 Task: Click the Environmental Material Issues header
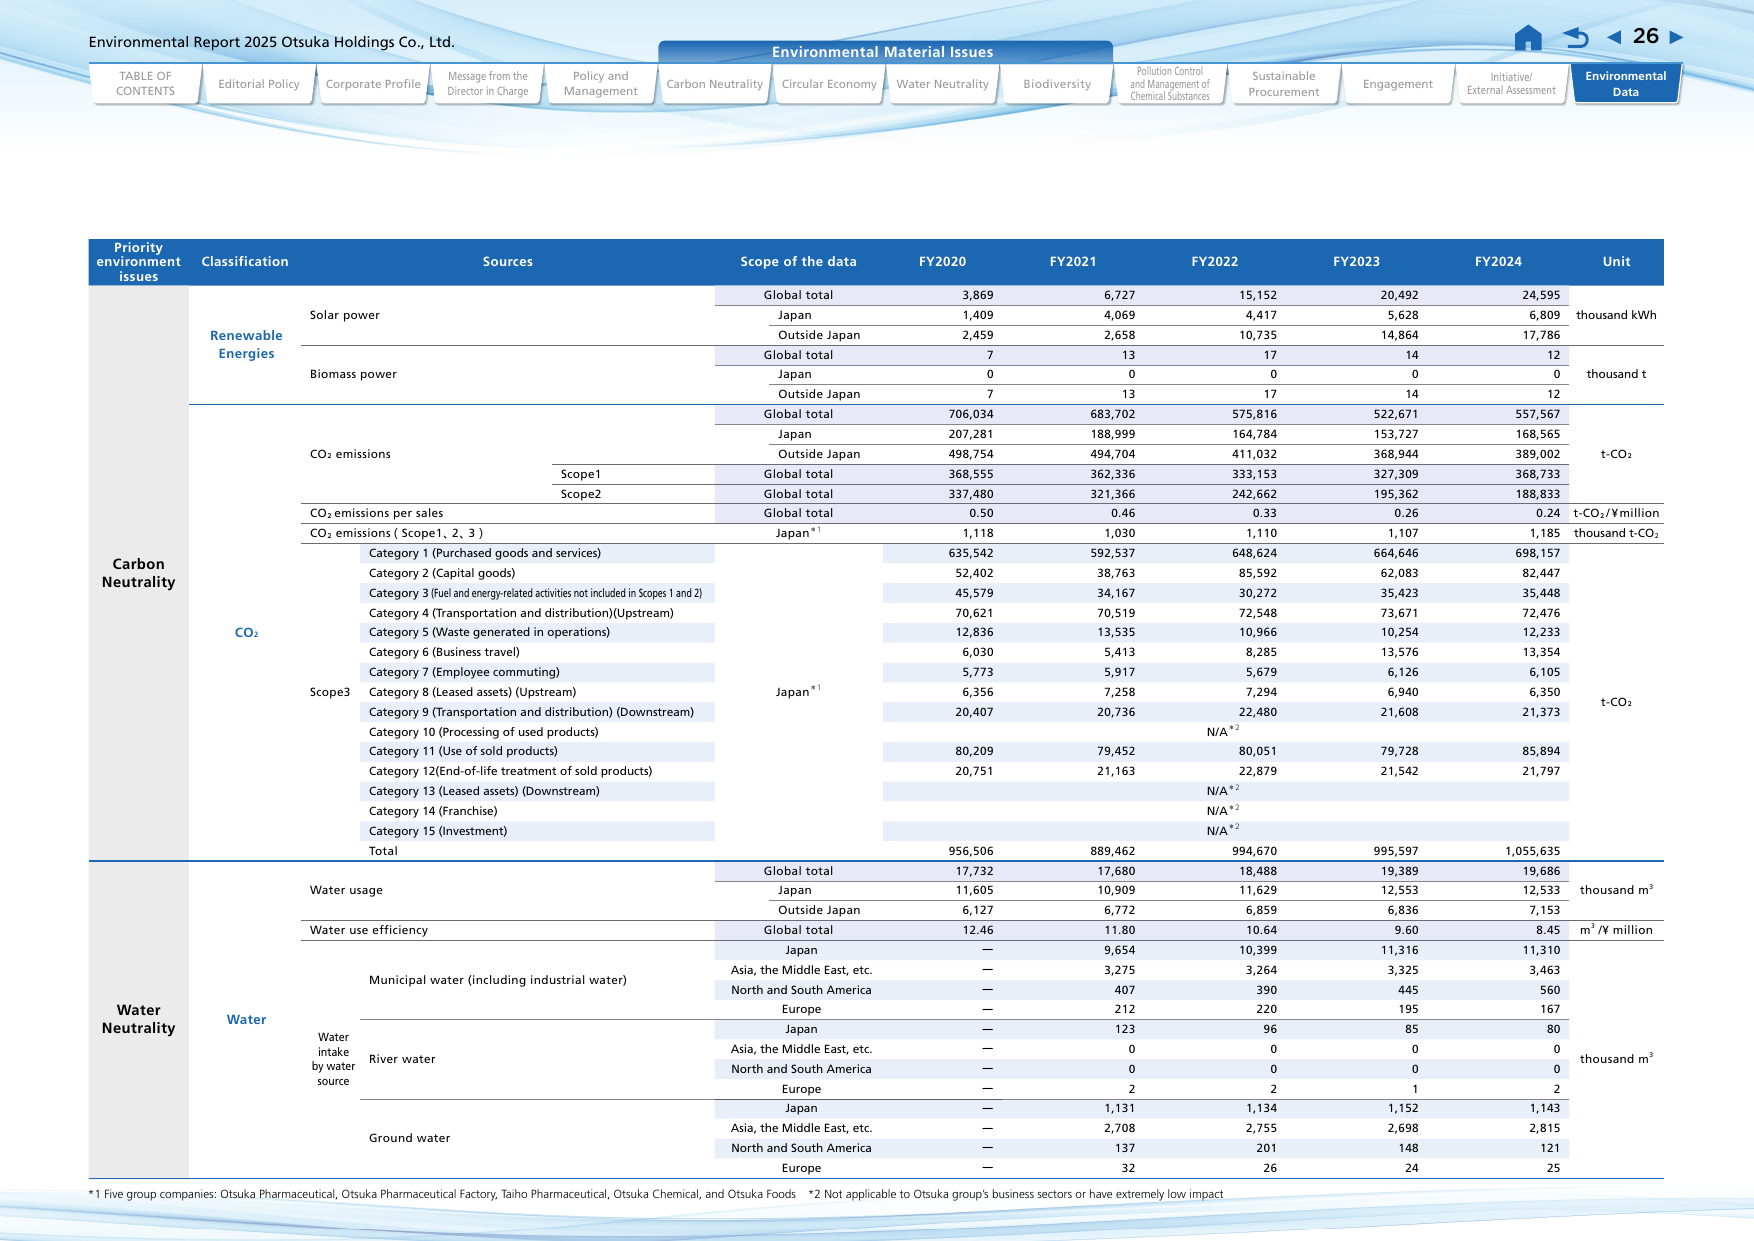tap(883, 52)
